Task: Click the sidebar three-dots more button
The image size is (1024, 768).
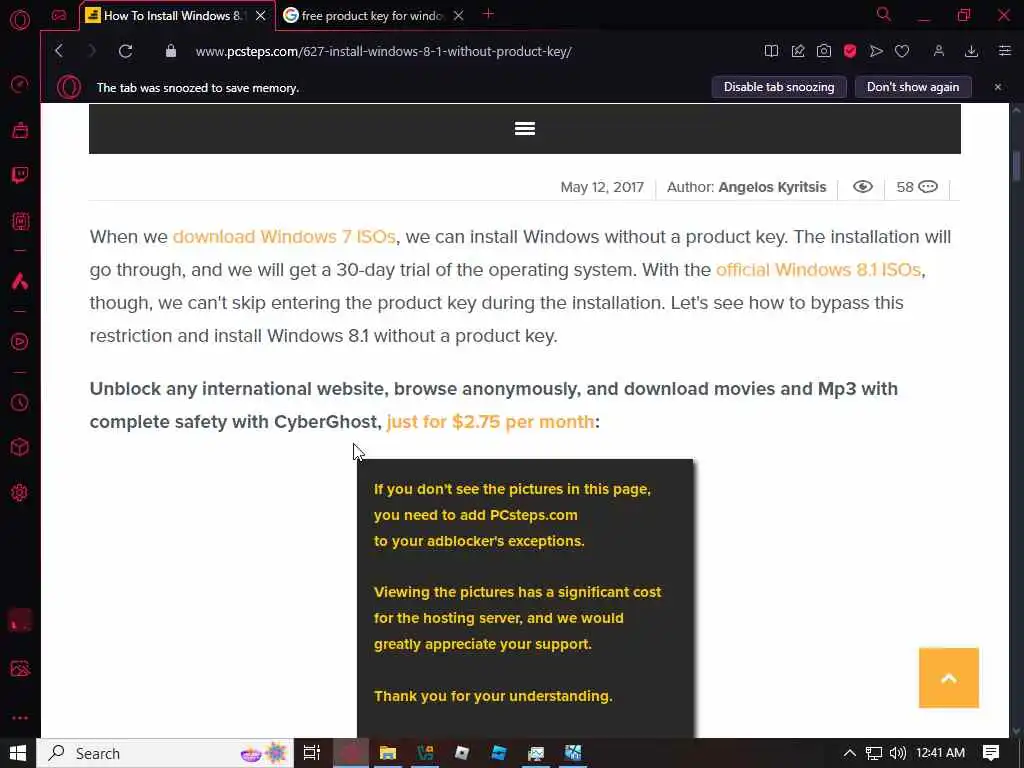Action: (20, 718)
